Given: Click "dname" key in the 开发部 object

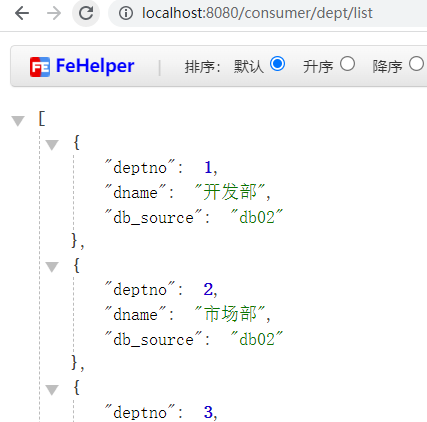Looking at the screenshot, I should pos(135,192).
